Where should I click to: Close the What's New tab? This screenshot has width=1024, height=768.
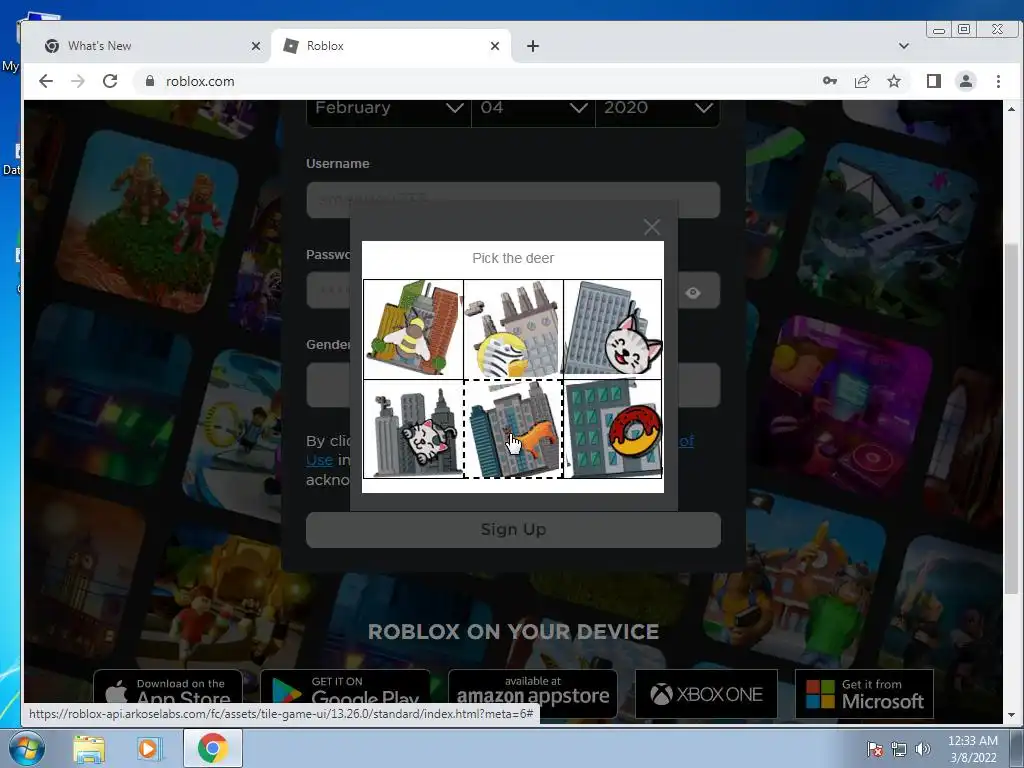[x=256, y=46]
